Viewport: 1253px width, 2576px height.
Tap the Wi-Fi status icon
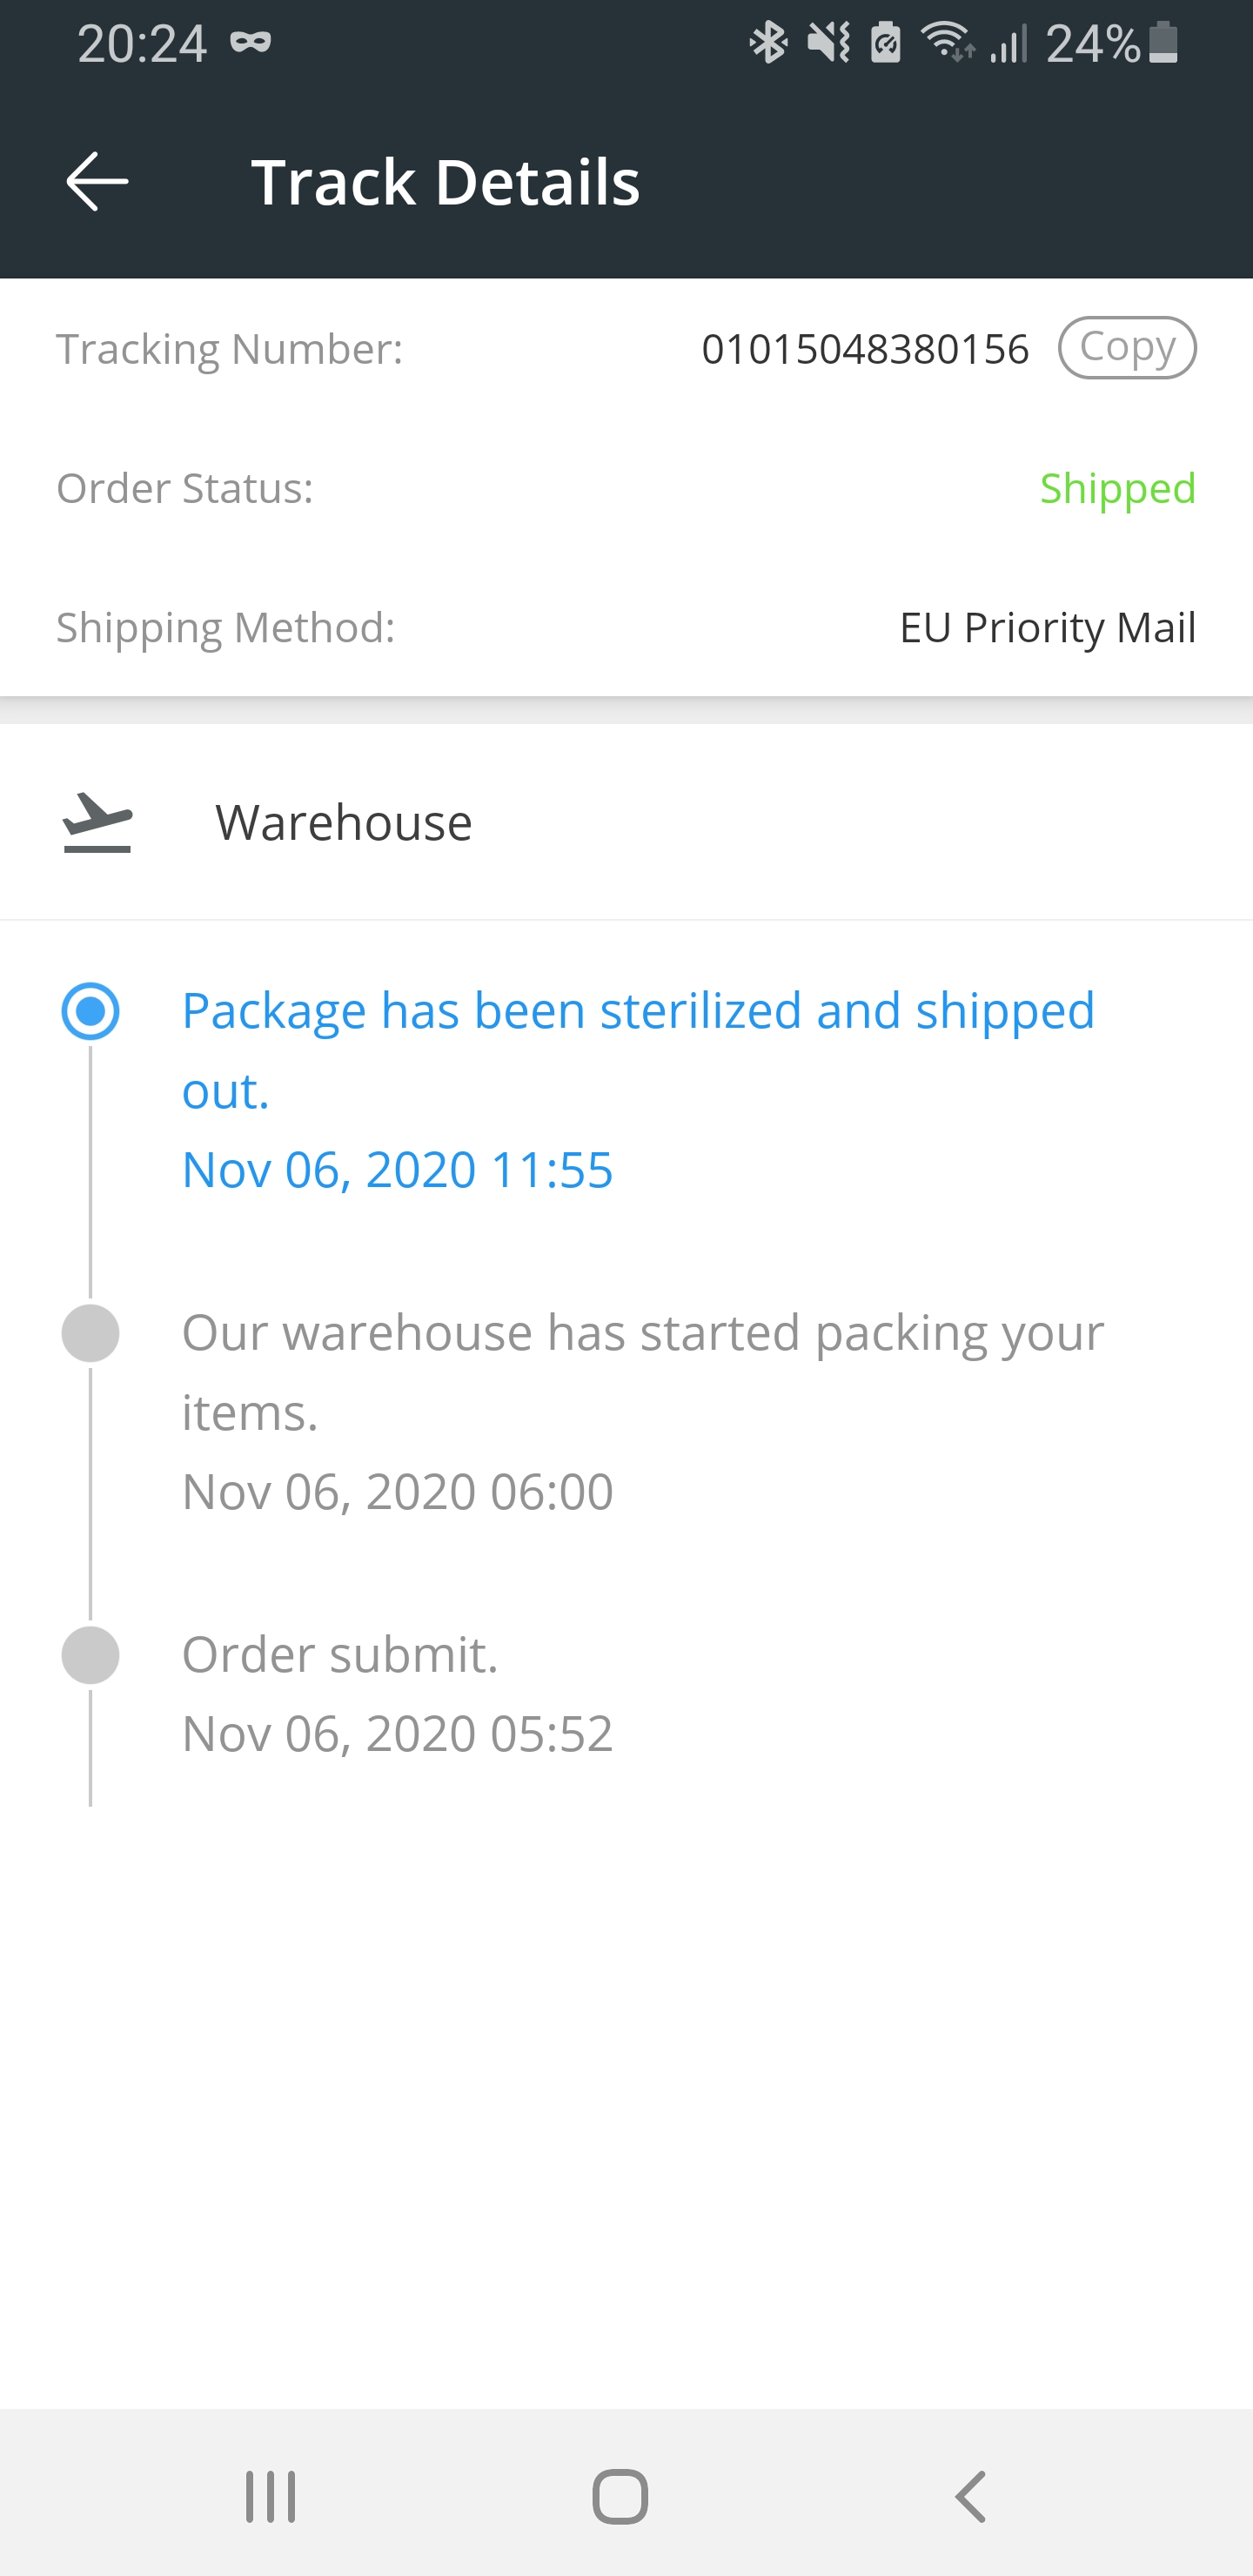point(946,43)
